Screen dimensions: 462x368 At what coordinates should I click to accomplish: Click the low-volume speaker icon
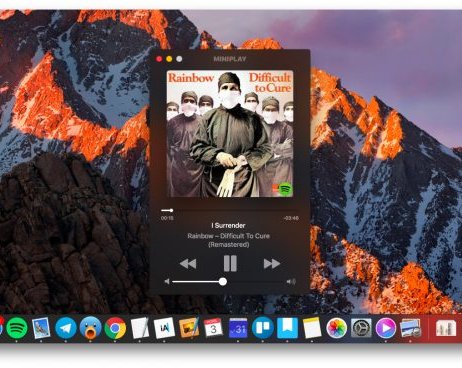[167, 282]
